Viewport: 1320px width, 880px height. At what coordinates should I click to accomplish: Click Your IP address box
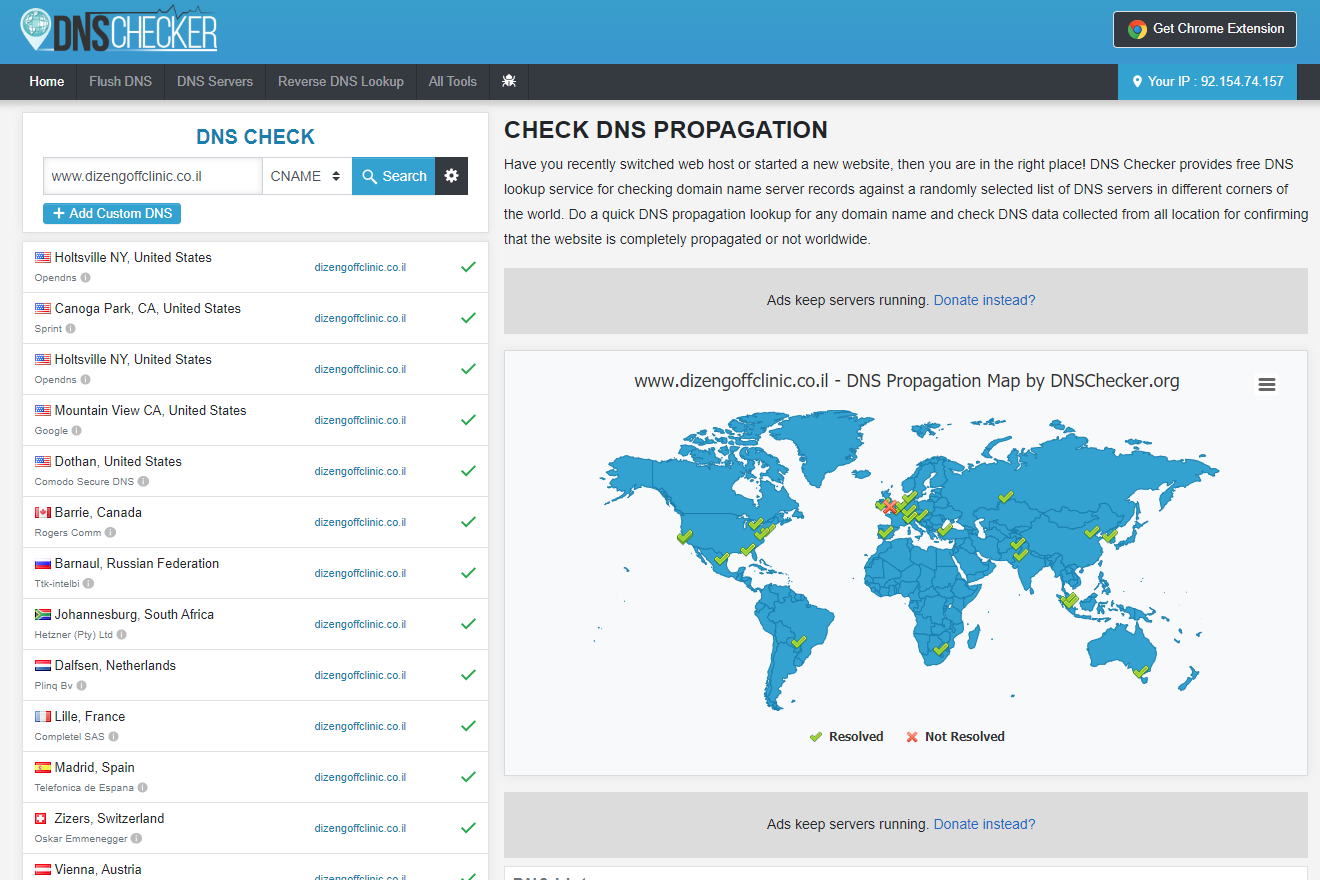(1207, 81)
